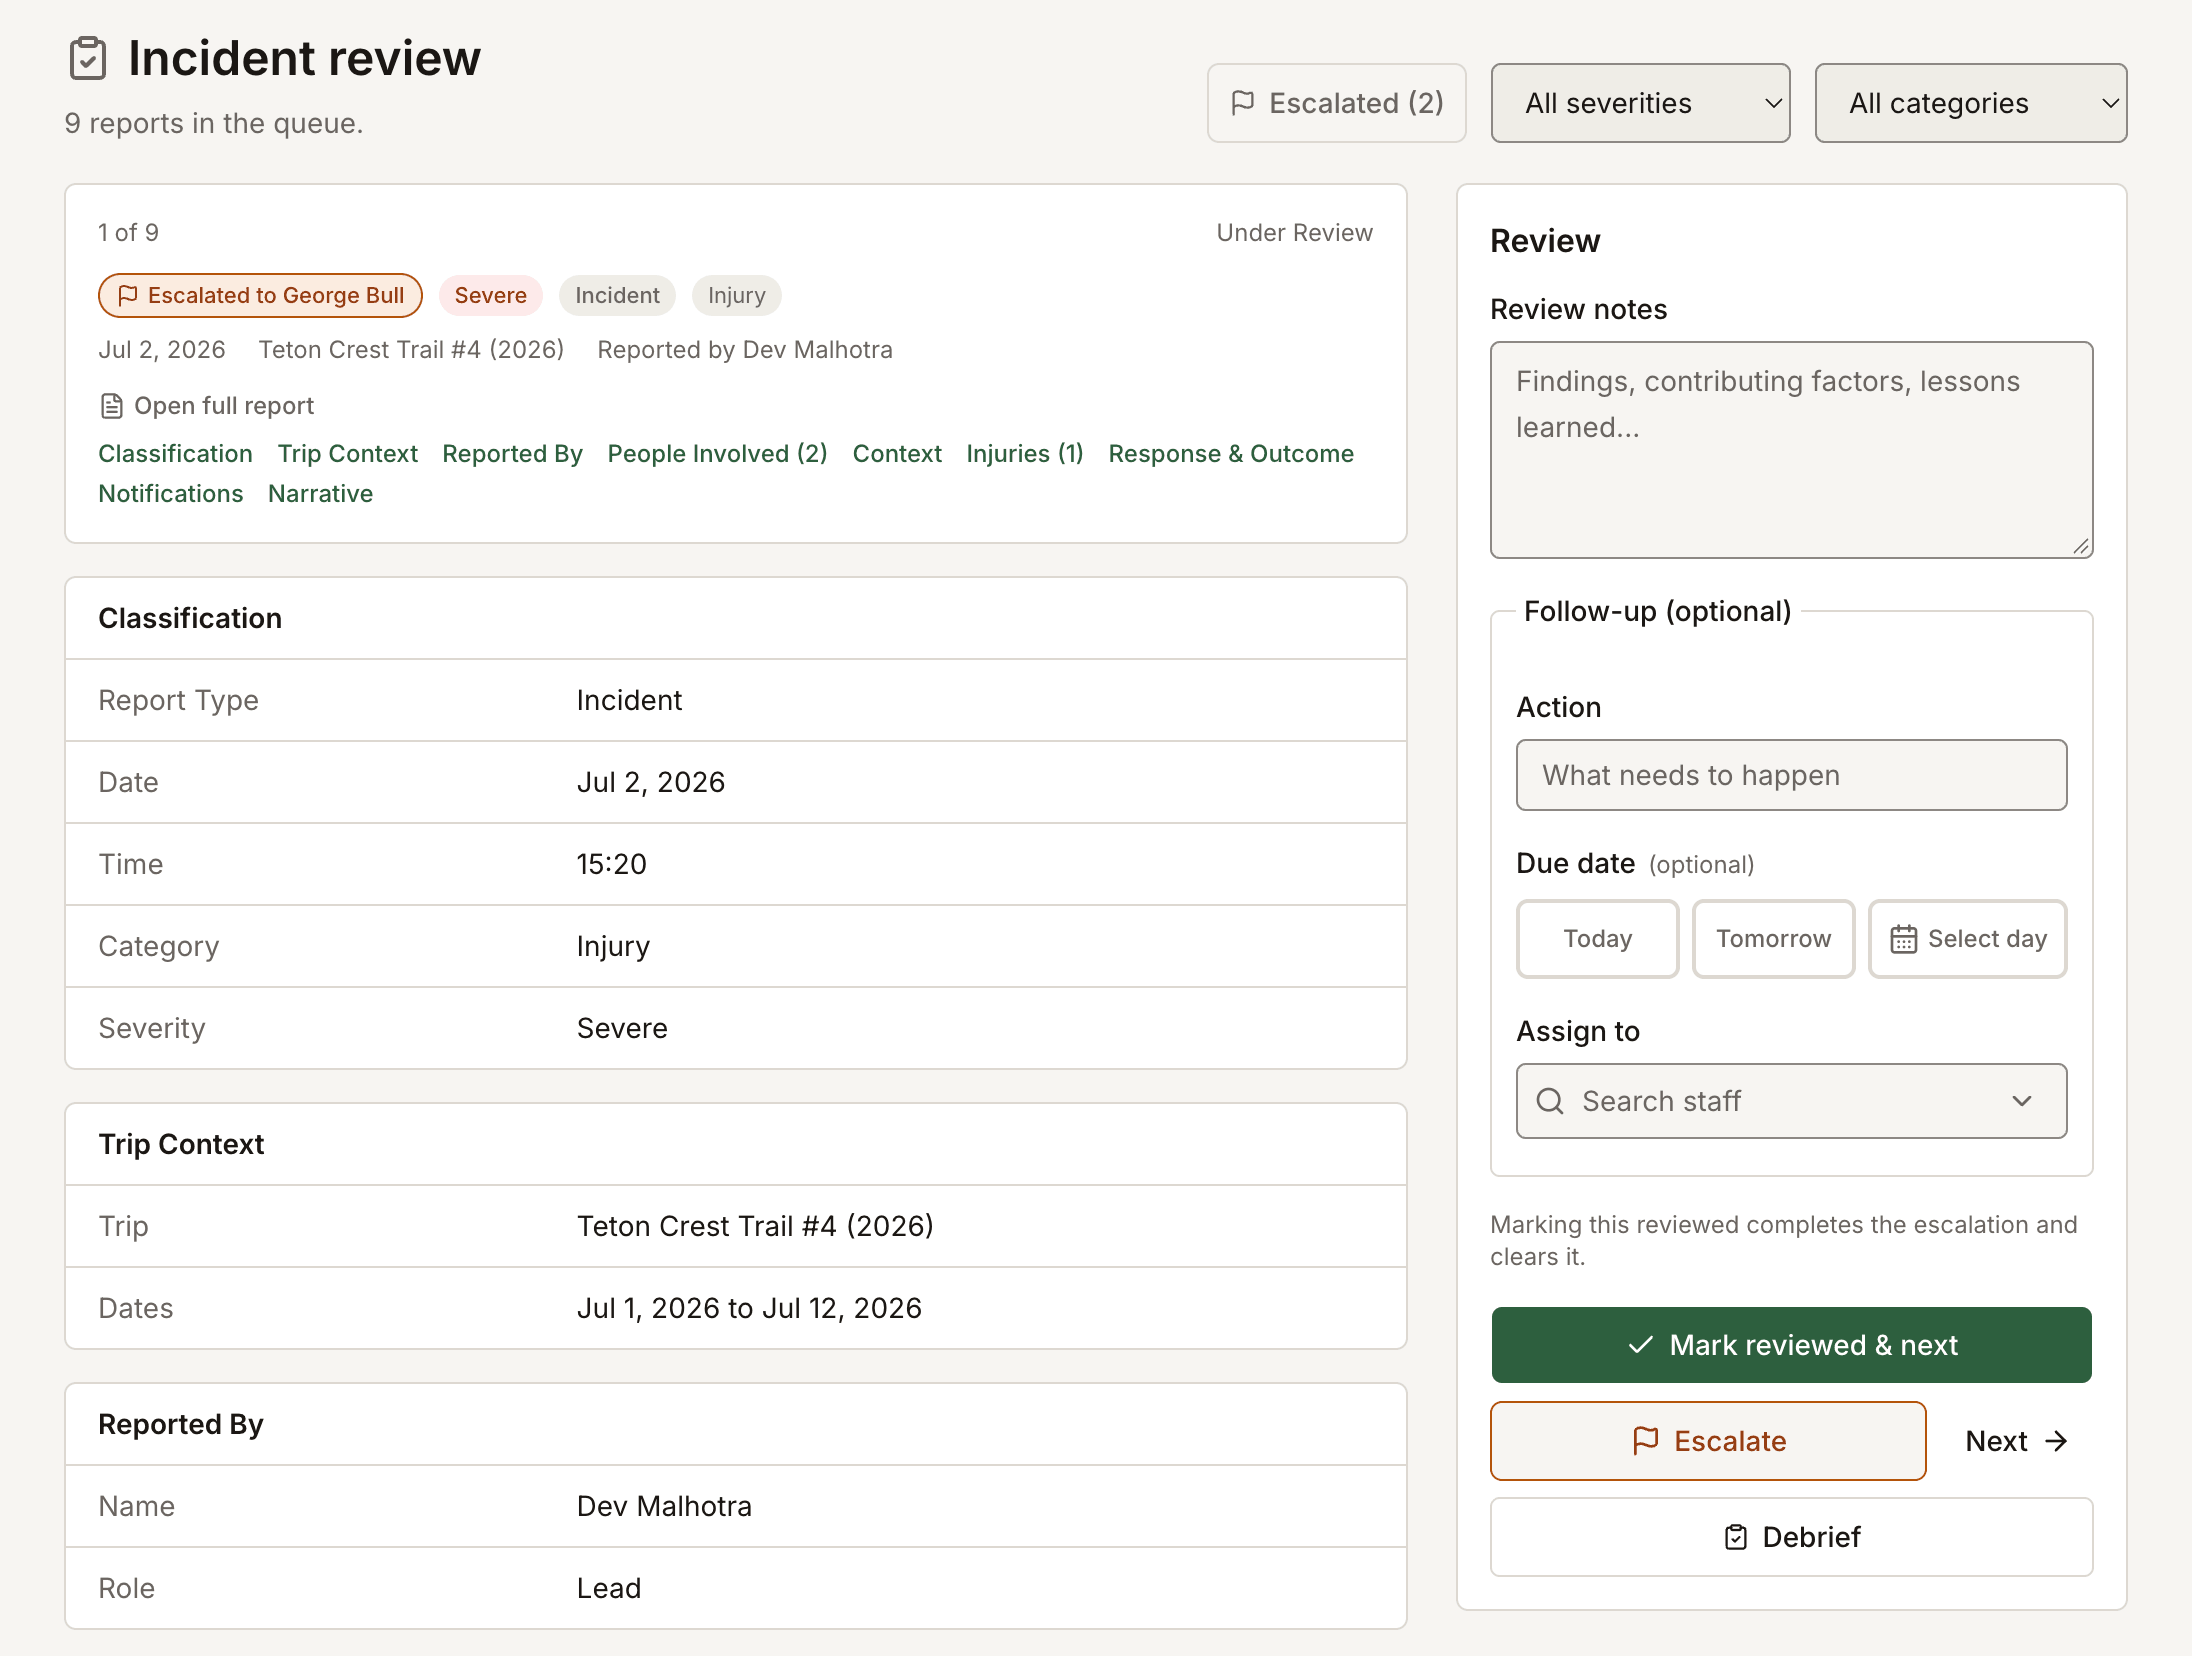This screenshot has width=2192, height=1656.
Task: Jump to the Classification section link
Action: tap(175, 454)
